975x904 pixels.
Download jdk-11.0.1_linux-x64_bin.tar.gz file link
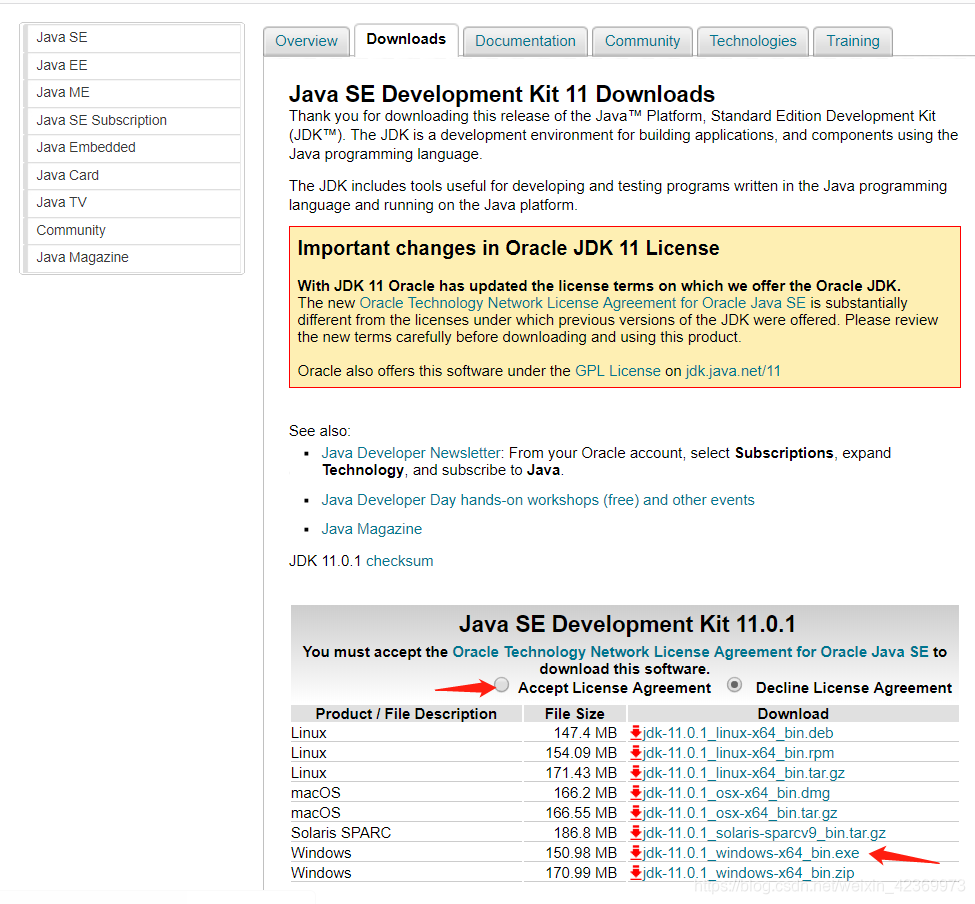click(x=744, y=772)
